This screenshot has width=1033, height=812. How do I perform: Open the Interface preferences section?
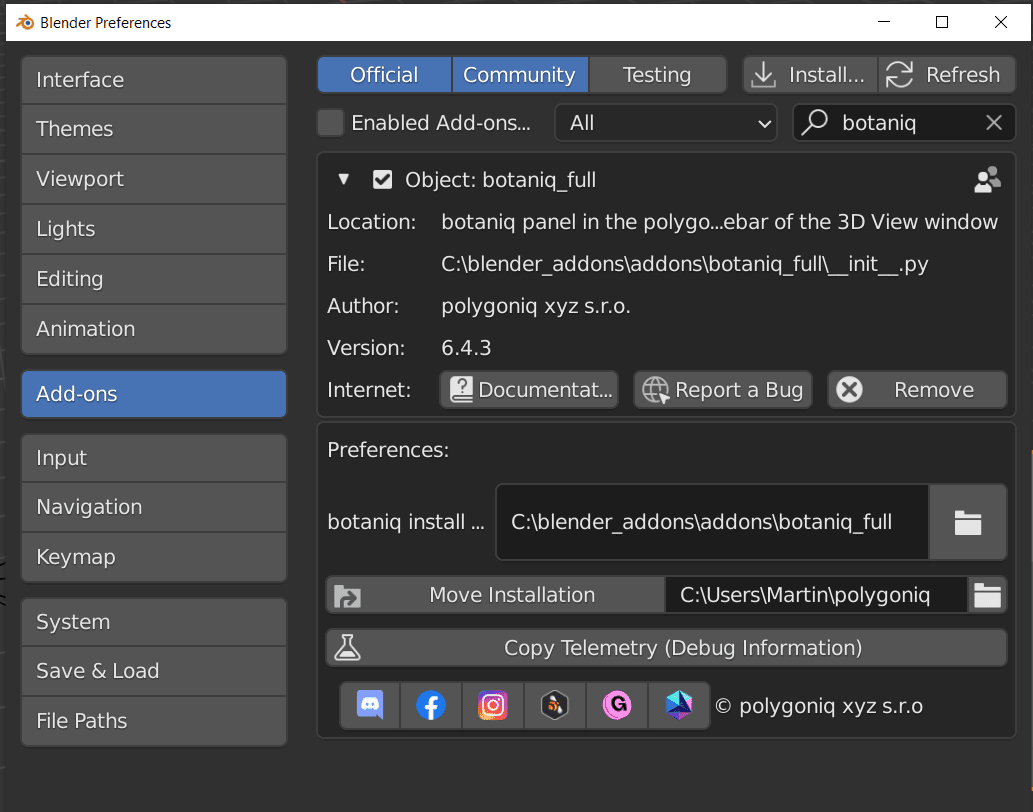154,80
